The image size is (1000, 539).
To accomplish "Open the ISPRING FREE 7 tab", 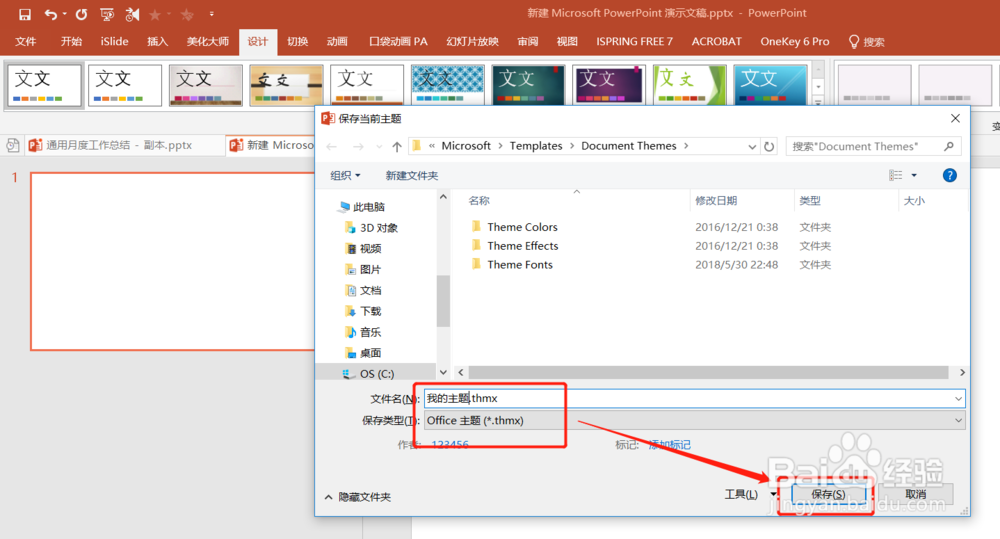I will pos(635,41).
